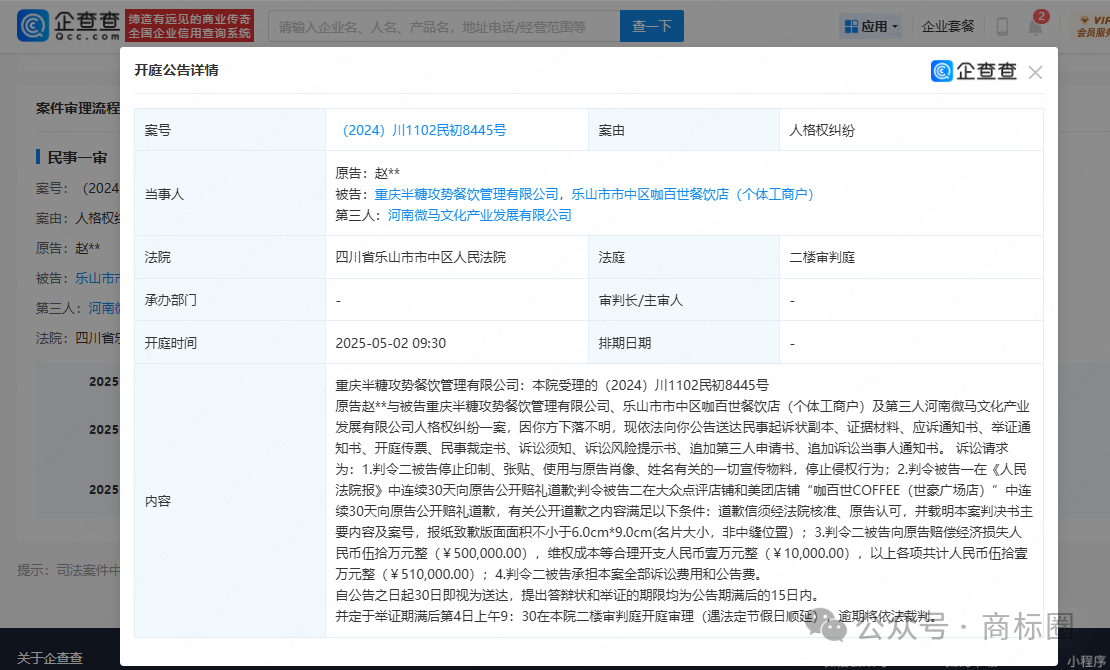Open the notification bell with badge 2
Image resolution: width=1110 pixels, height=670 pixels.
point(1035,26)
